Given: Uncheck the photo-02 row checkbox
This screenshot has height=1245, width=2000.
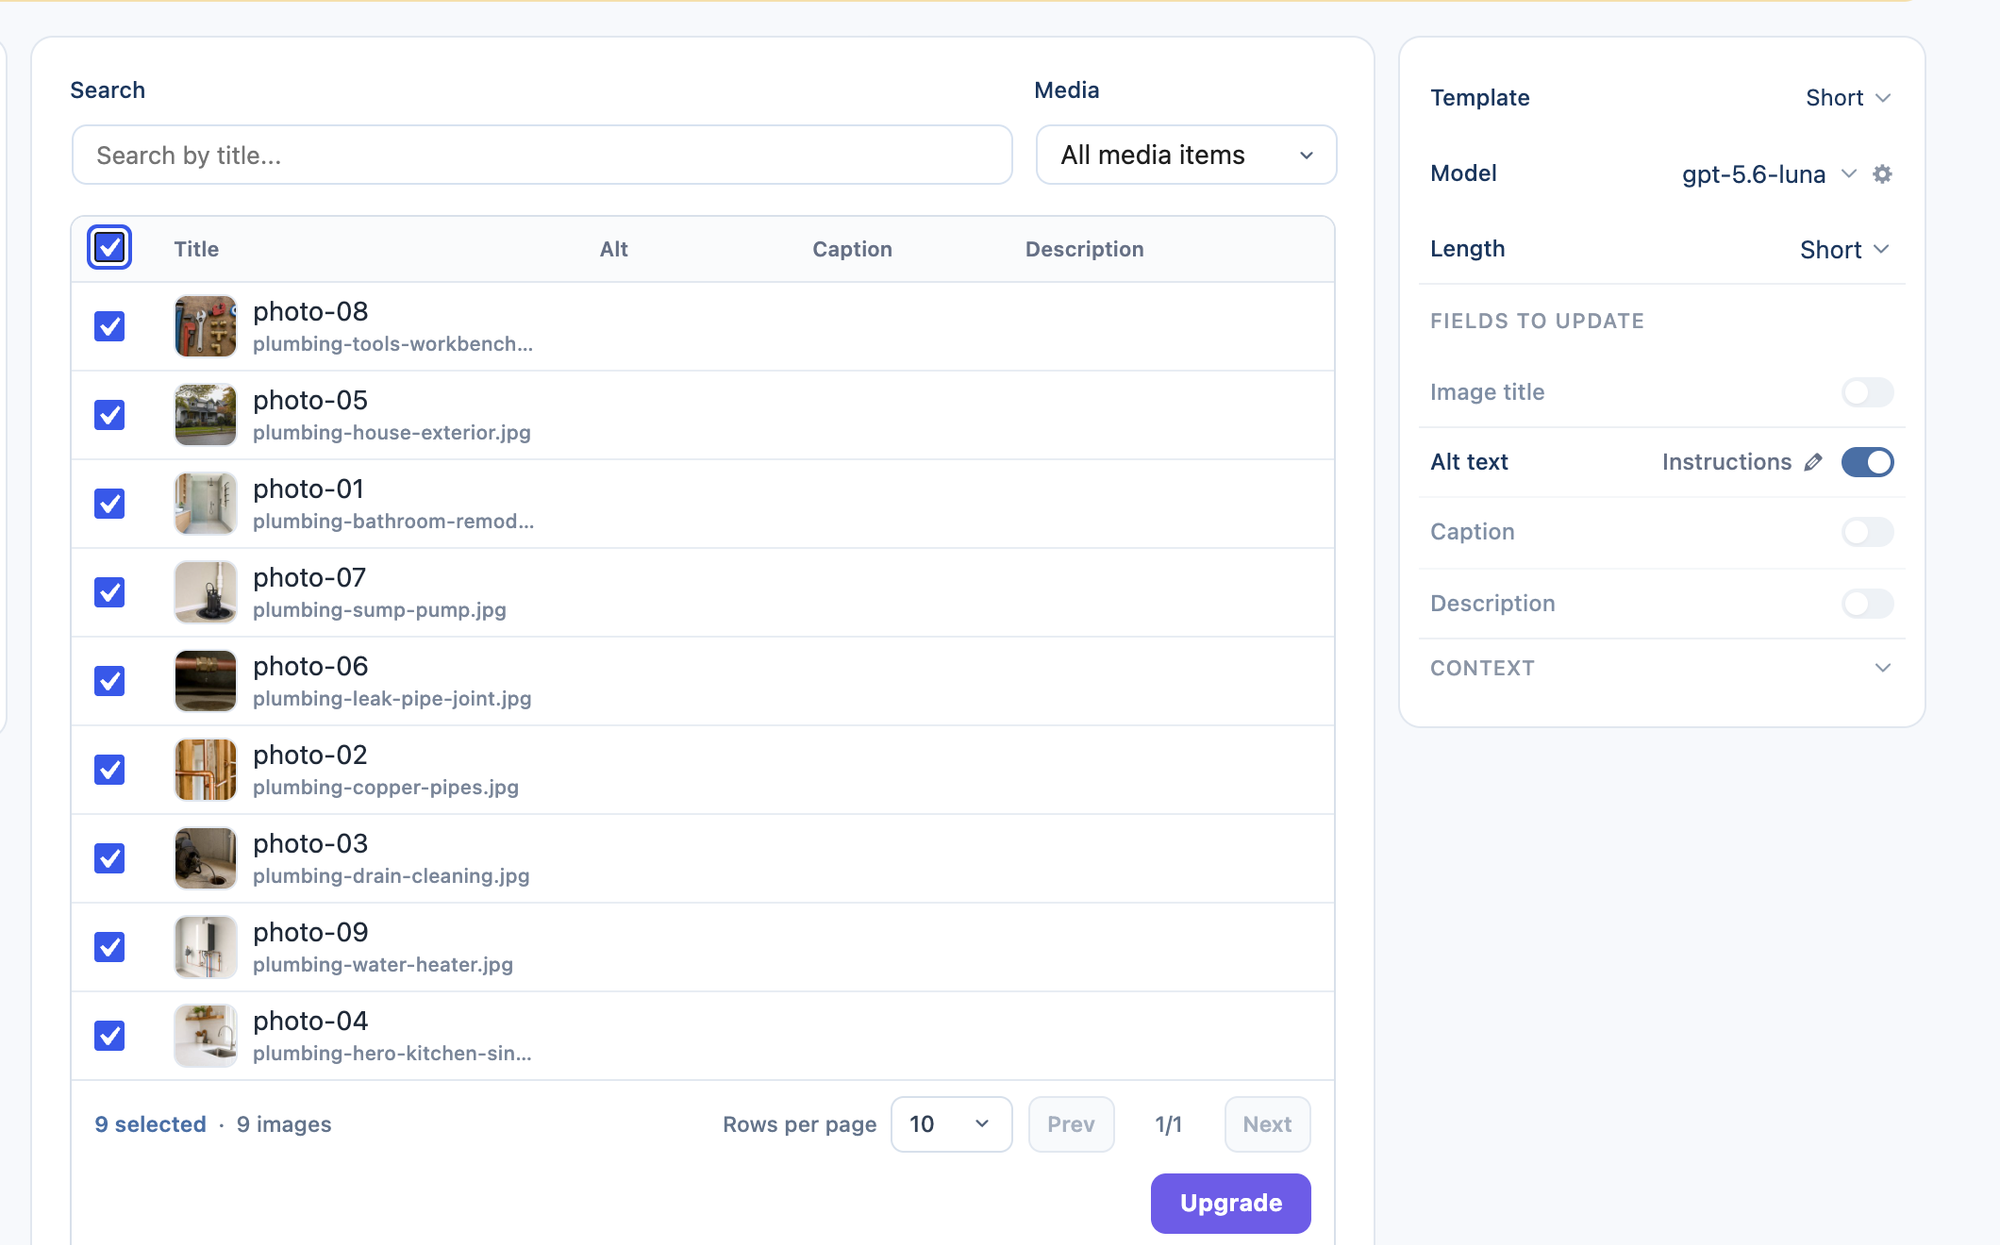Looking at the screenshot, I should click(x=109, y=769).
